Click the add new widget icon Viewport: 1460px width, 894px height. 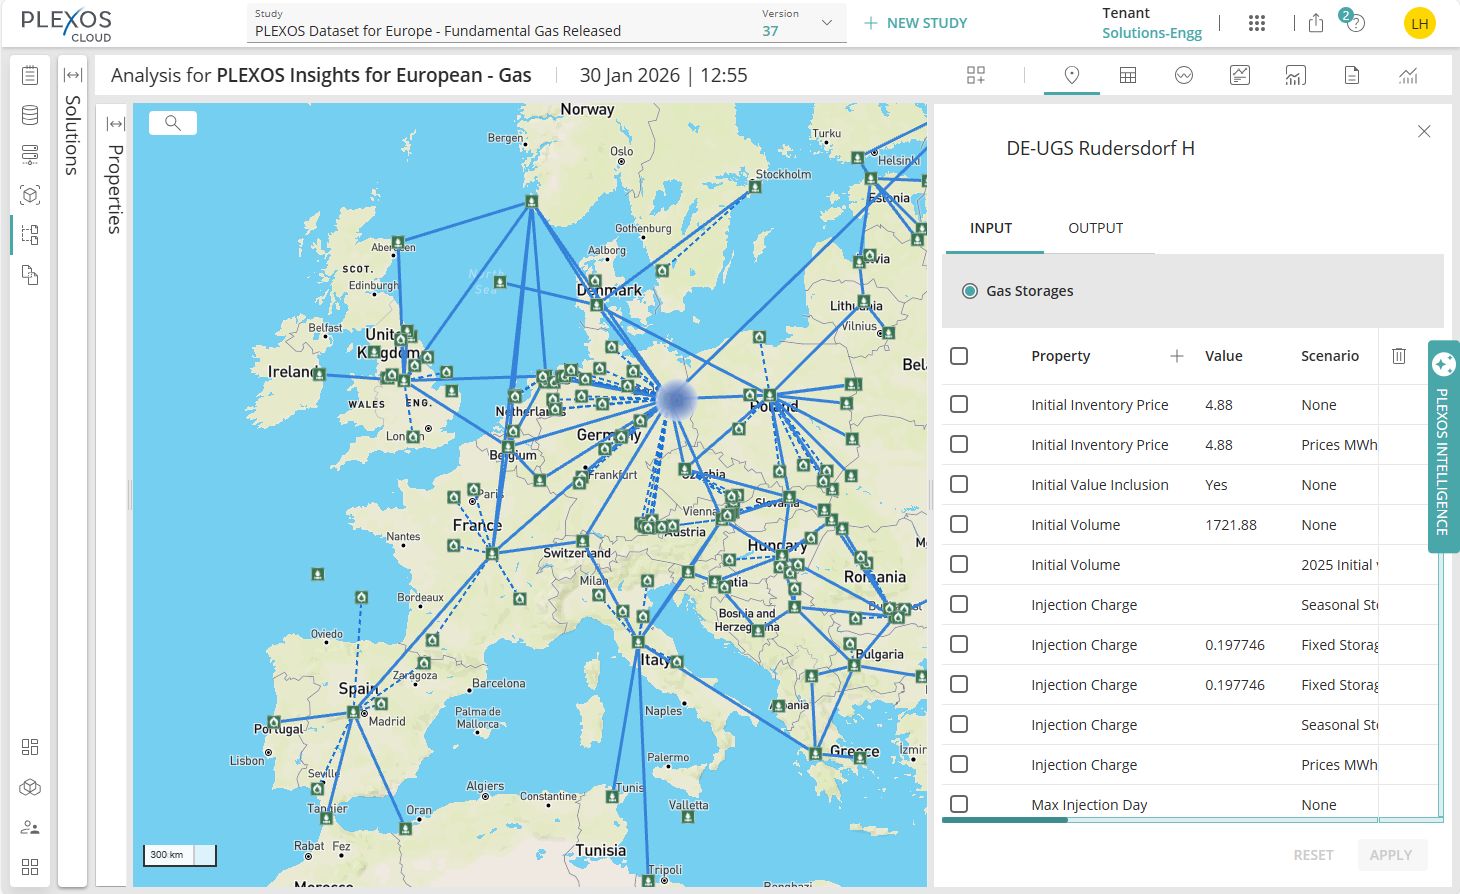coord(975,75)
